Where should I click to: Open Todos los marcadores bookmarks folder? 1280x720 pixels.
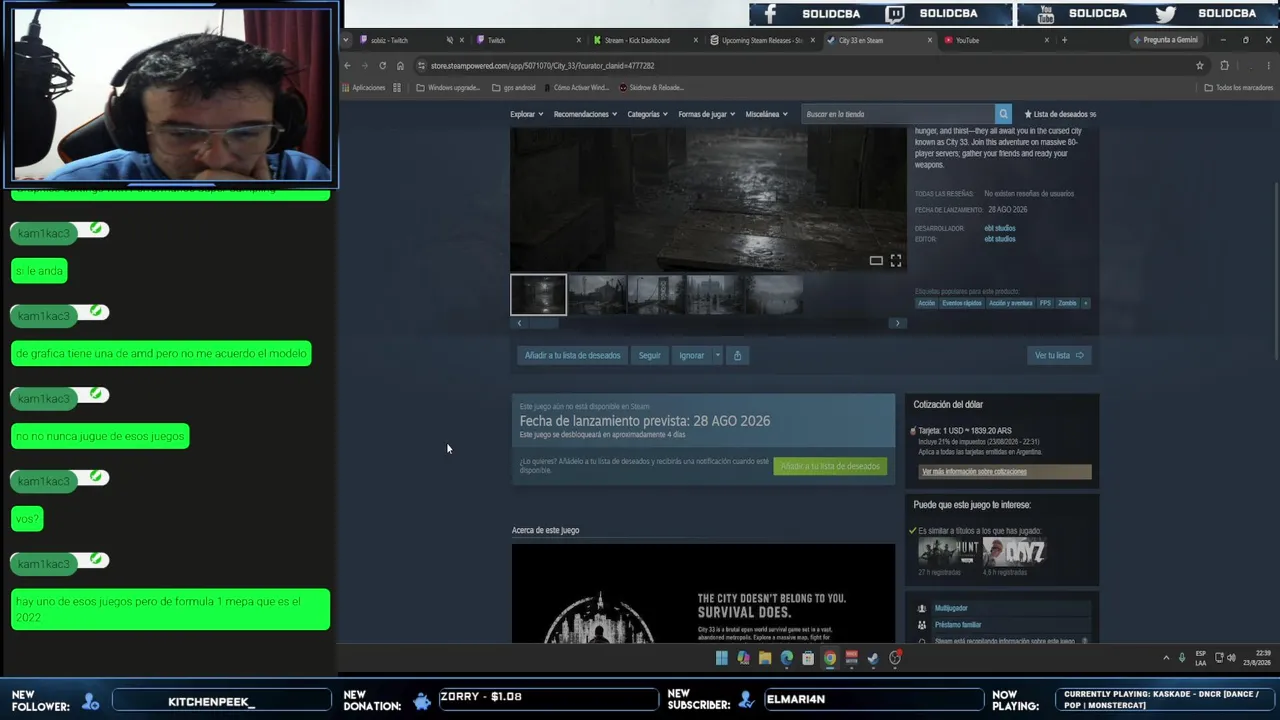click(x=1238, y=88)
